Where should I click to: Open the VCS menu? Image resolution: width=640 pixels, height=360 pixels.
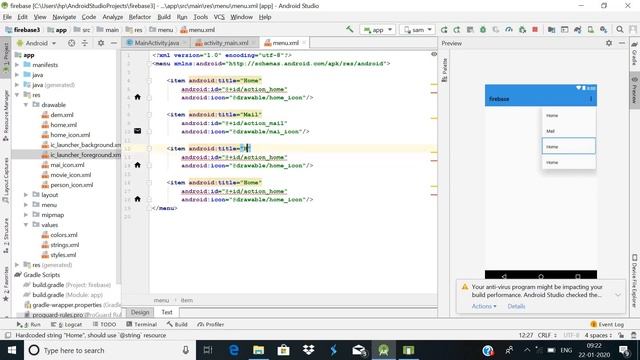pos(219,17)
